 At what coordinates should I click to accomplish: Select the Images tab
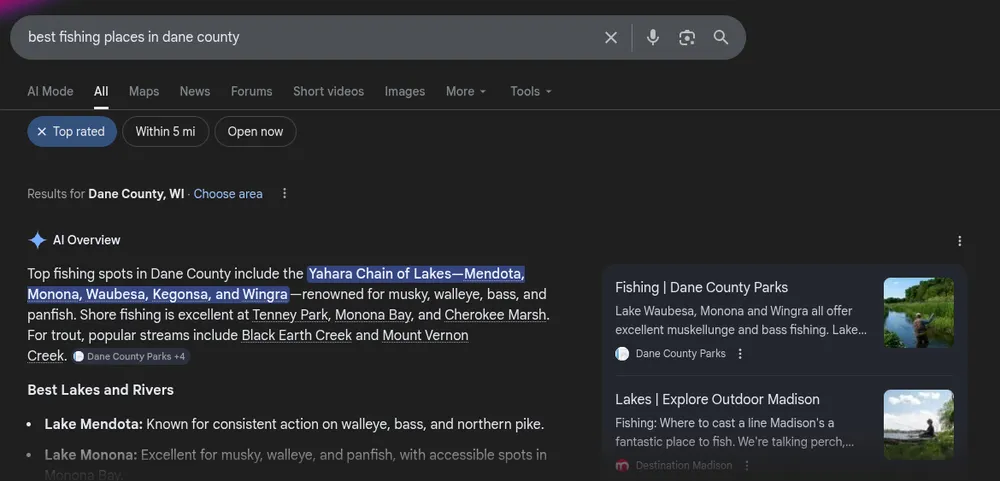click(405, 91)
